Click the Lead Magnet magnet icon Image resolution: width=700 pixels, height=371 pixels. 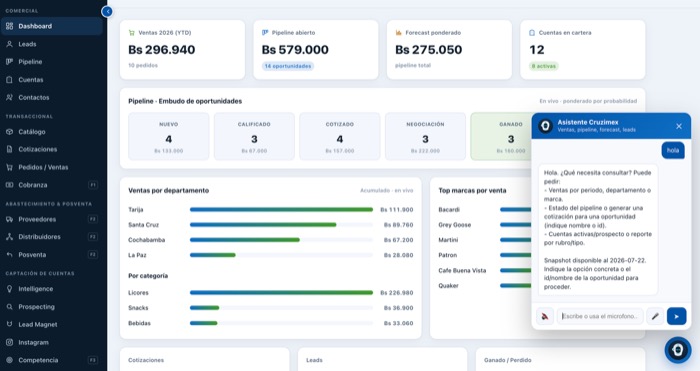(x=9, y=325)
